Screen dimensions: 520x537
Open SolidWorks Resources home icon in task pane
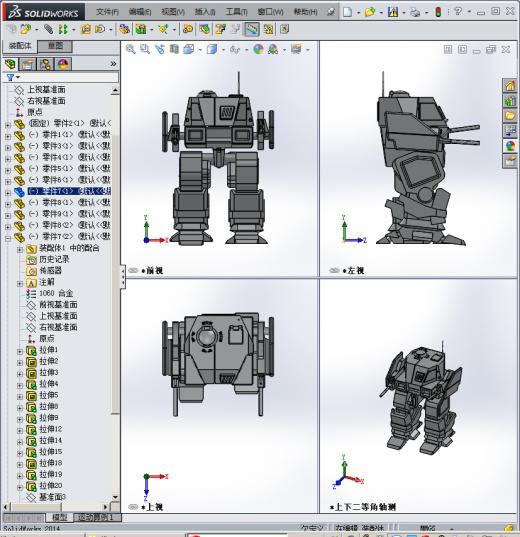pyautogui.click(x=510, y=86)
